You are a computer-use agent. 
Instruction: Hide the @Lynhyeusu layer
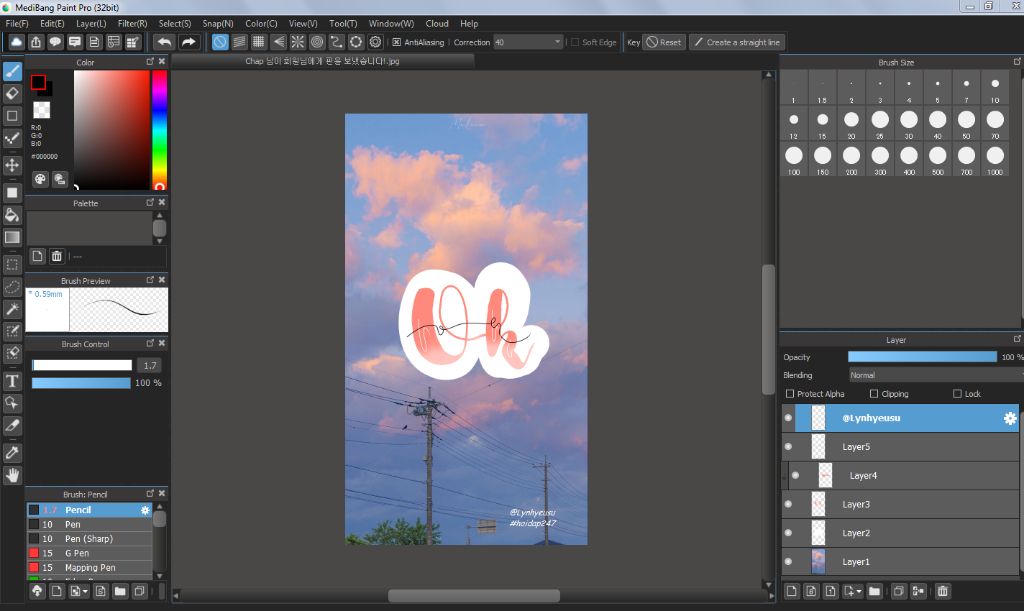[788, 418]
